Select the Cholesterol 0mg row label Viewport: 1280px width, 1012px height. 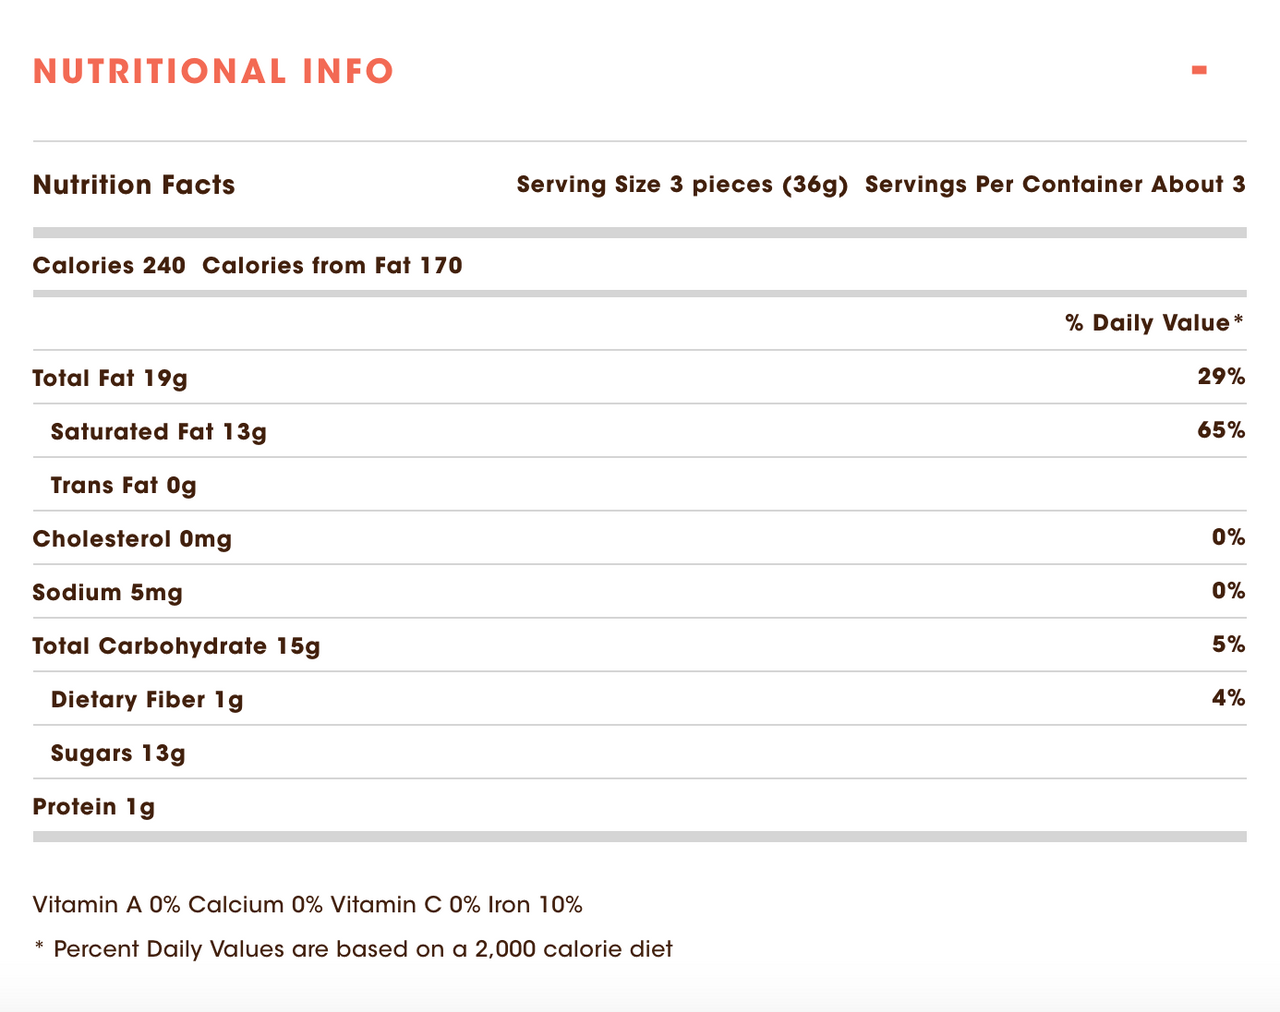pos(132,539)
